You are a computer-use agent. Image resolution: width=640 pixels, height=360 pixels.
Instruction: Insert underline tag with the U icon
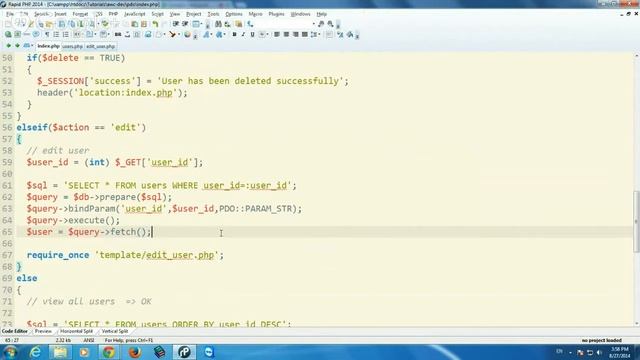(252, 35)
